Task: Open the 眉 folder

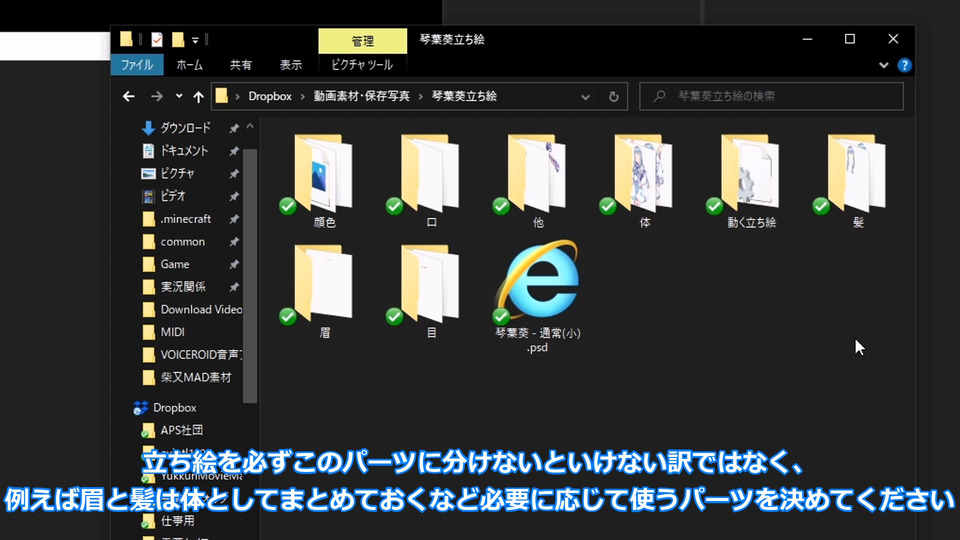Action: point(323,291)
